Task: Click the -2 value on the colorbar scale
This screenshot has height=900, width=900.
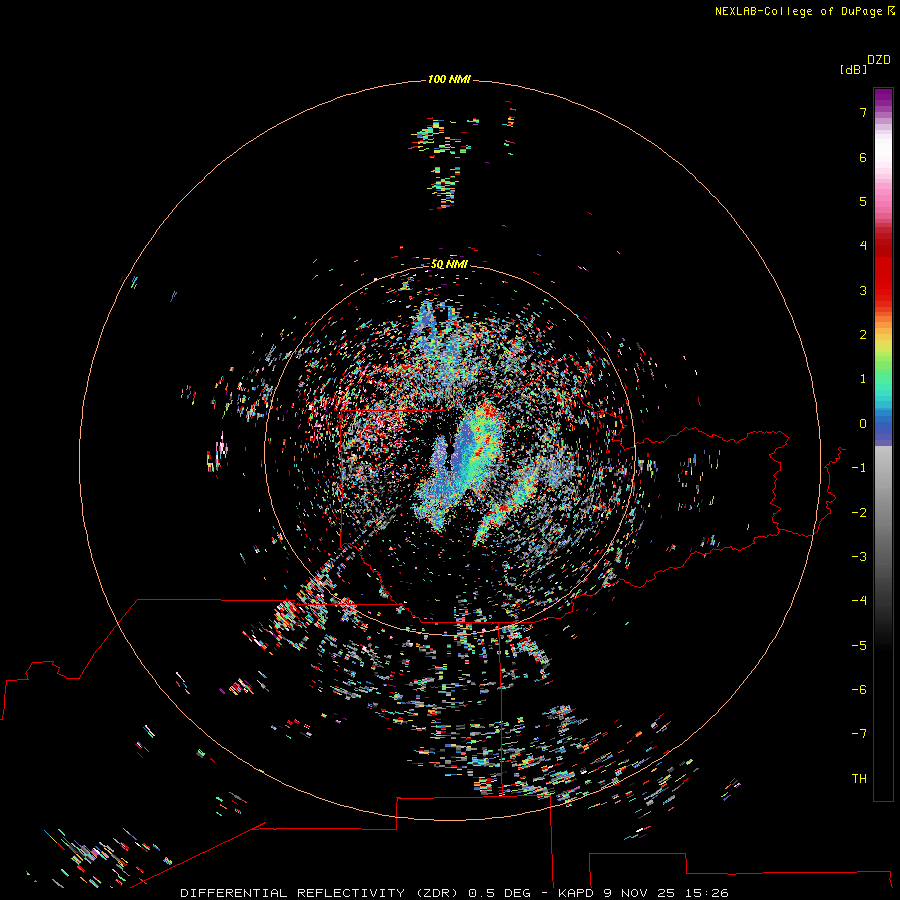Action: coord(859,513)
